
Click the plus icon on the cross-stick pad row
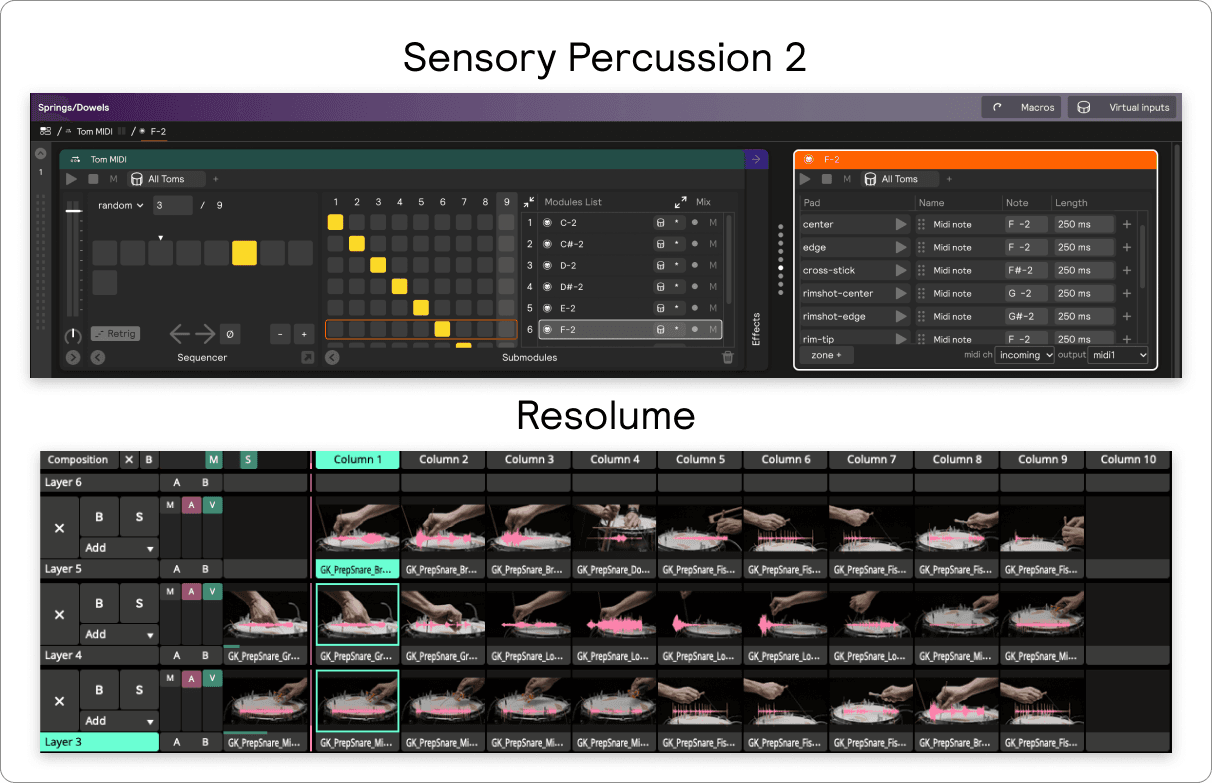click(1127, 271)
